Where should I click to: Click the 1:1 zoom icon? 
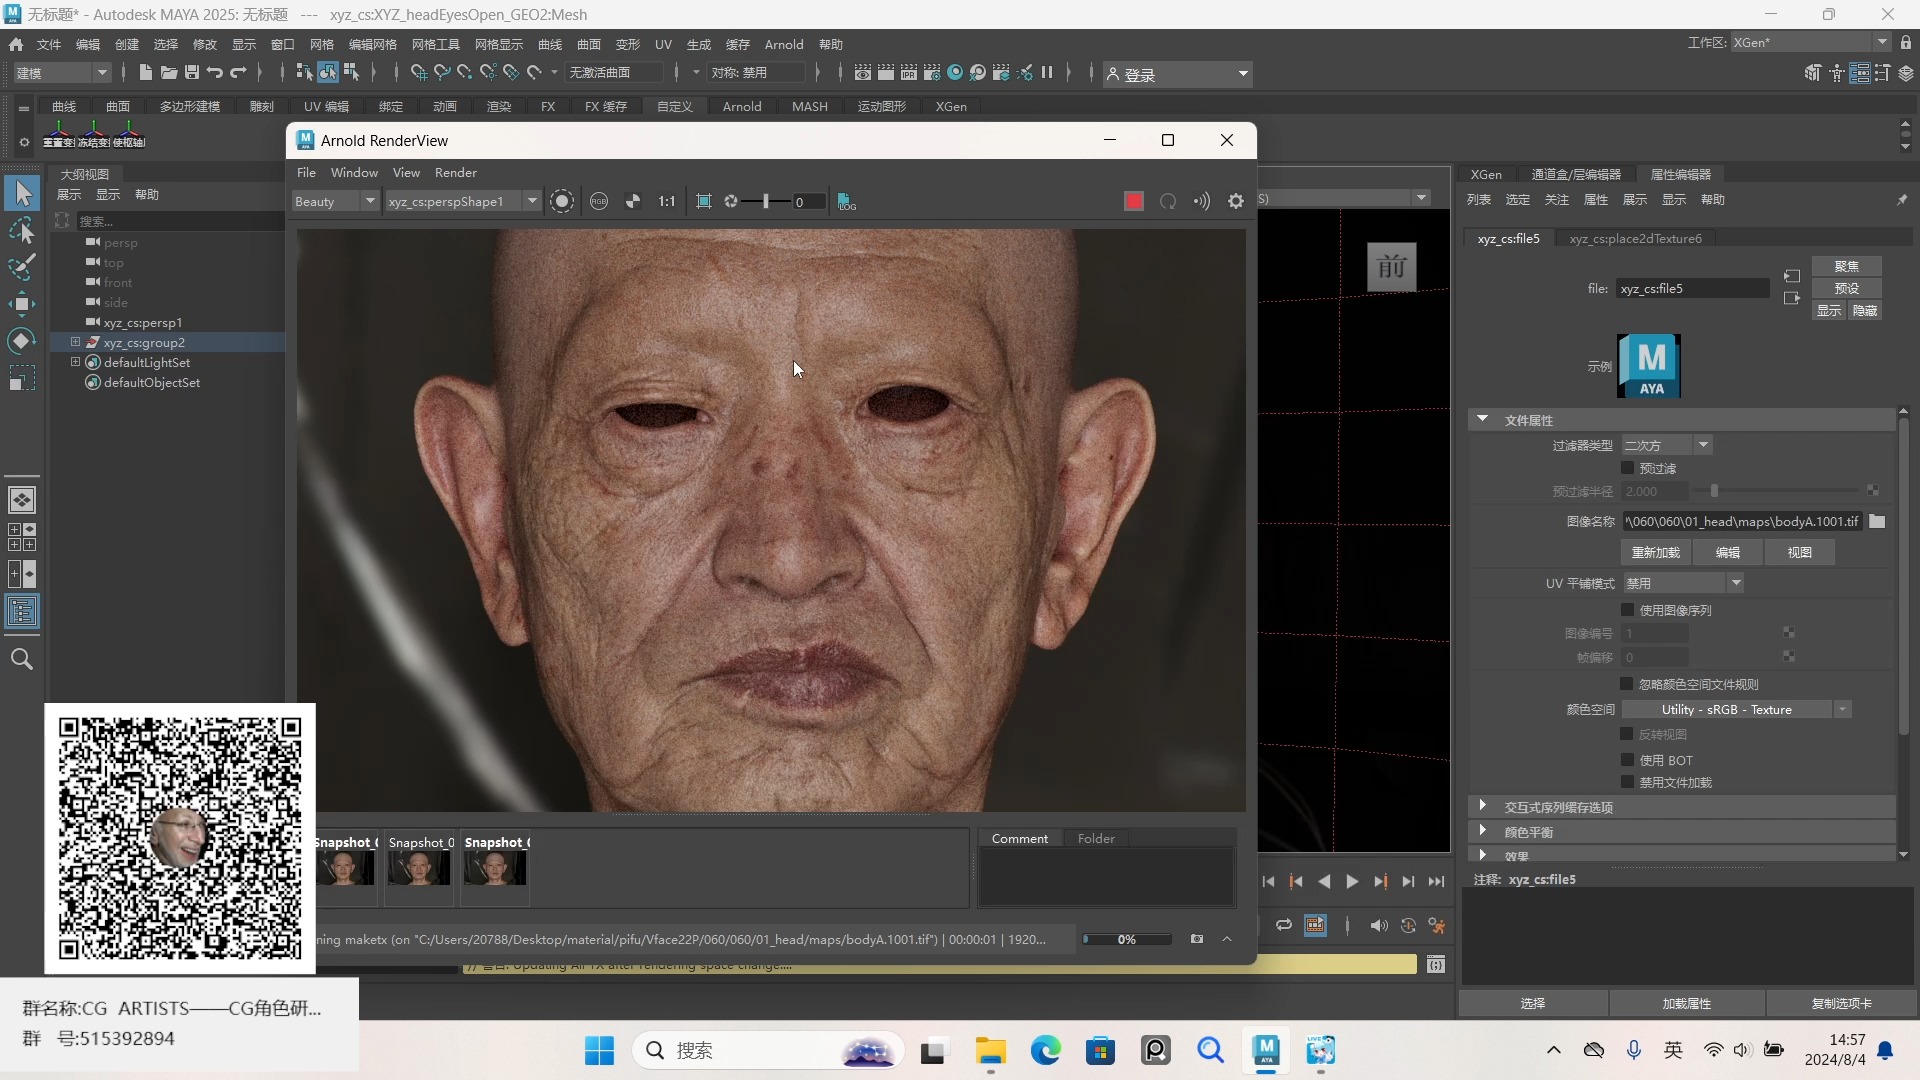pyautogui.click(x=666, y=201)
